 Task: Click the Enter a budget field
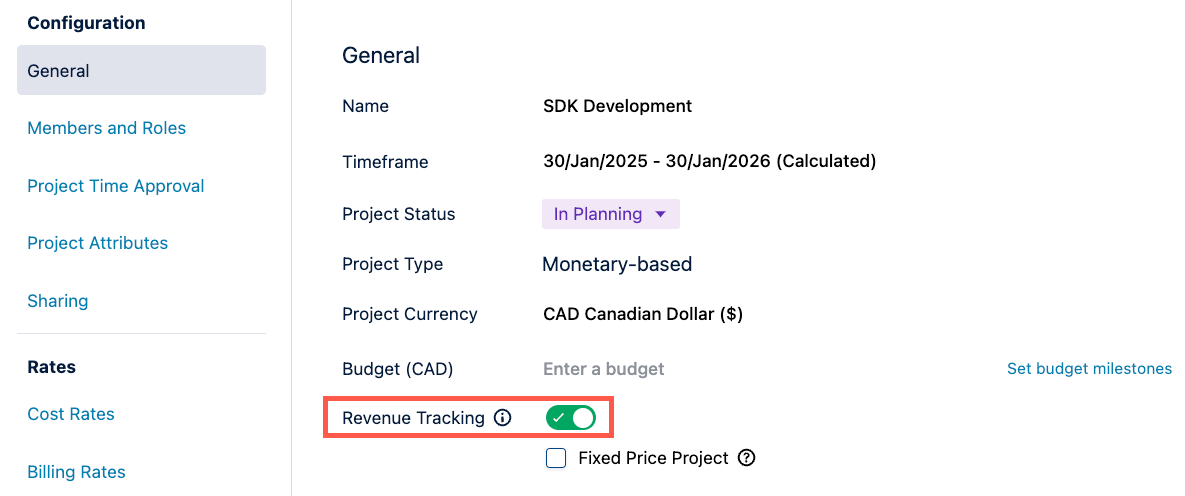pyautogui.click(x=604, y=369)
